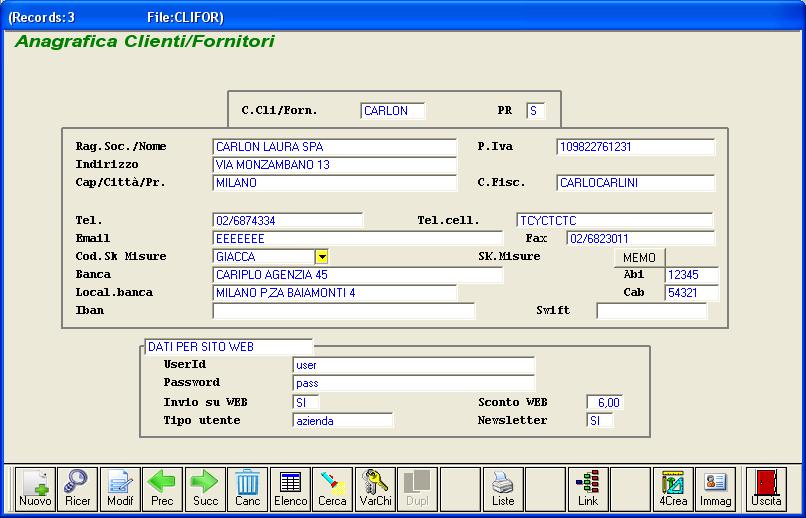Image resolution: width=806 pixels, height=518 pixels.
Task: Exit via the Uscita door icon
Action: [767, 488]
